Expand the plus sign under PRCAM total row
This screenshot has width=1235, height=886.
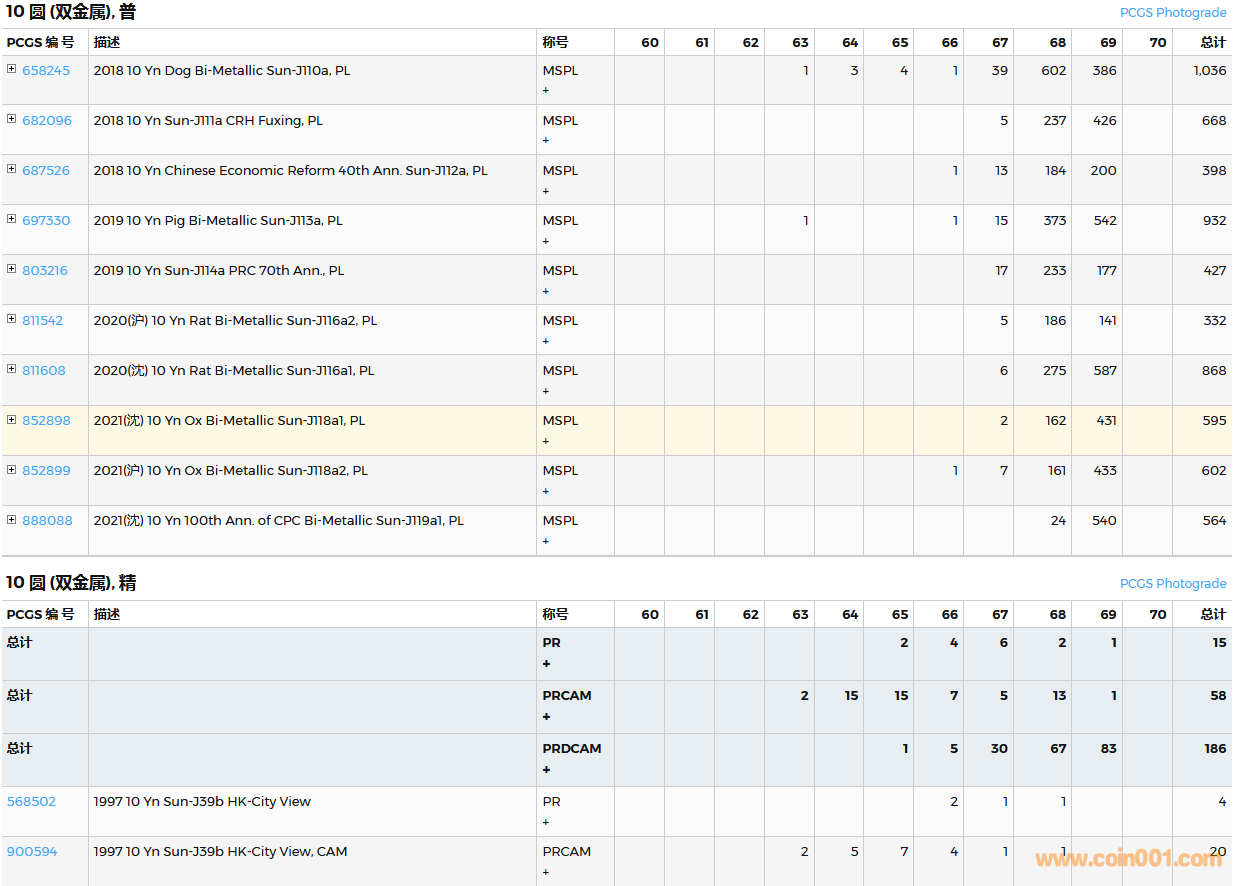pos(546,716)
